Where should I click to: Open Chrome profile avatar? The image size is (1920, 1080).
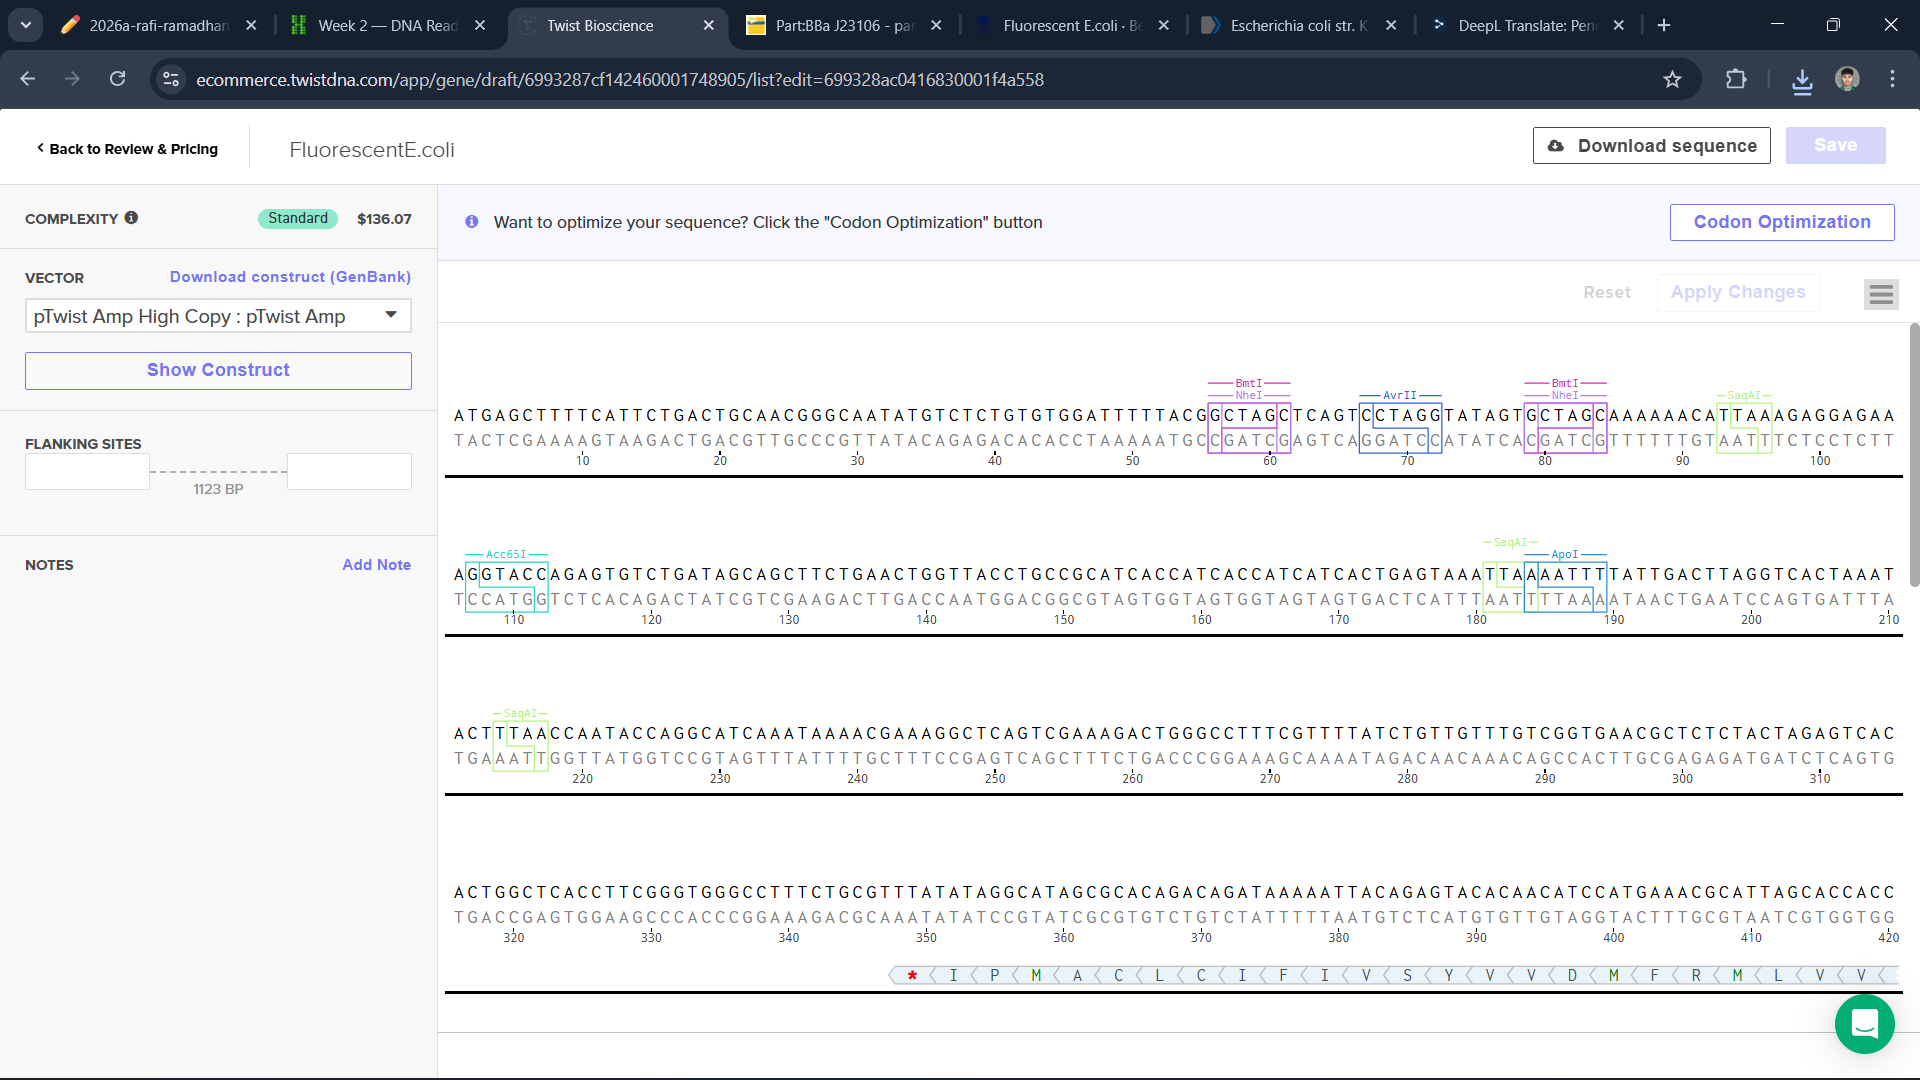click(1847, 80)
